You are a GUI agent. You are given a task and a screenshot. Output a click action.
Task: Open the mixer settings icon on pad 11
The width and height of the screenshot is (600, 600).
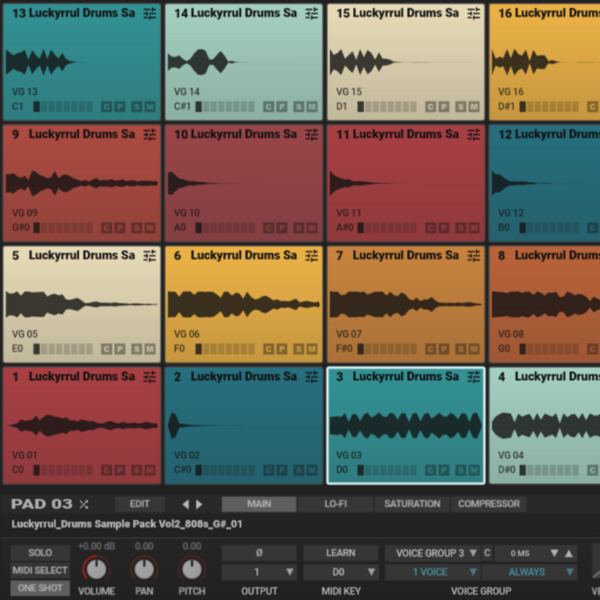coord(473,135)
